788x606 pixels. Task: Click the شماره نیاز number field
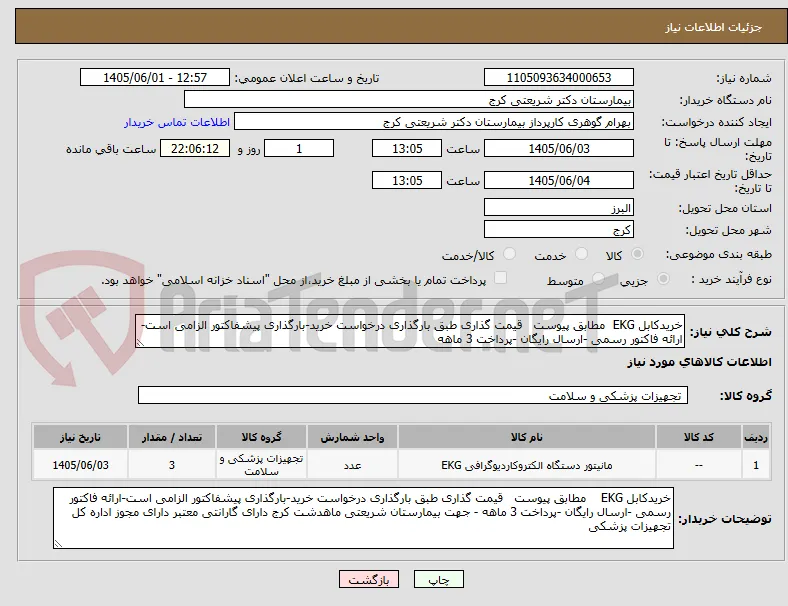click(558, 78)
